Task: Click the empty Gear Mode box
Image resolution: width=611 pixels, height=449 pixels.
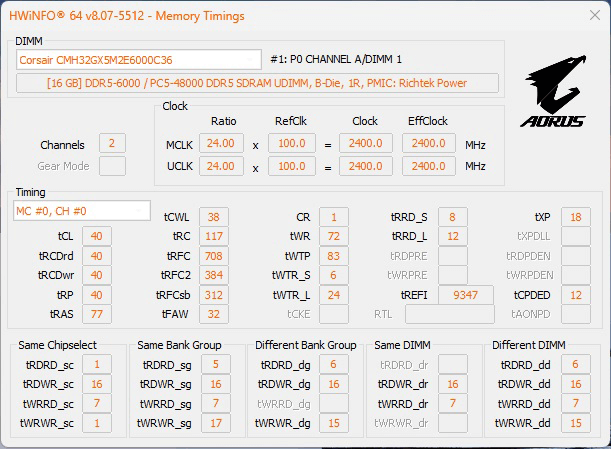Action: tap(112, 166)
